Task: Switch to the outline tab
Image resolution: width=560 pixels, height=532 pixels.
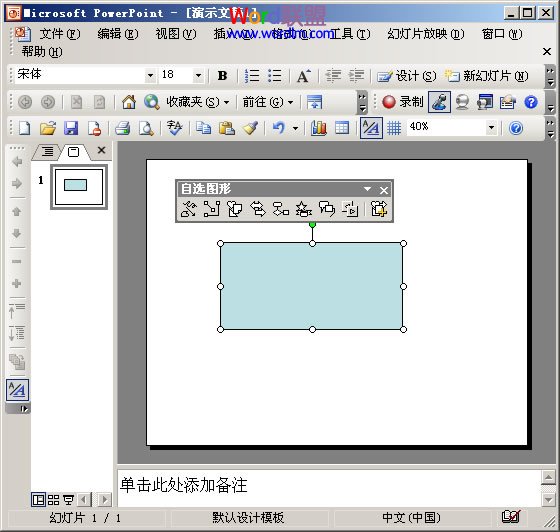Action: (x=47, y=152)
